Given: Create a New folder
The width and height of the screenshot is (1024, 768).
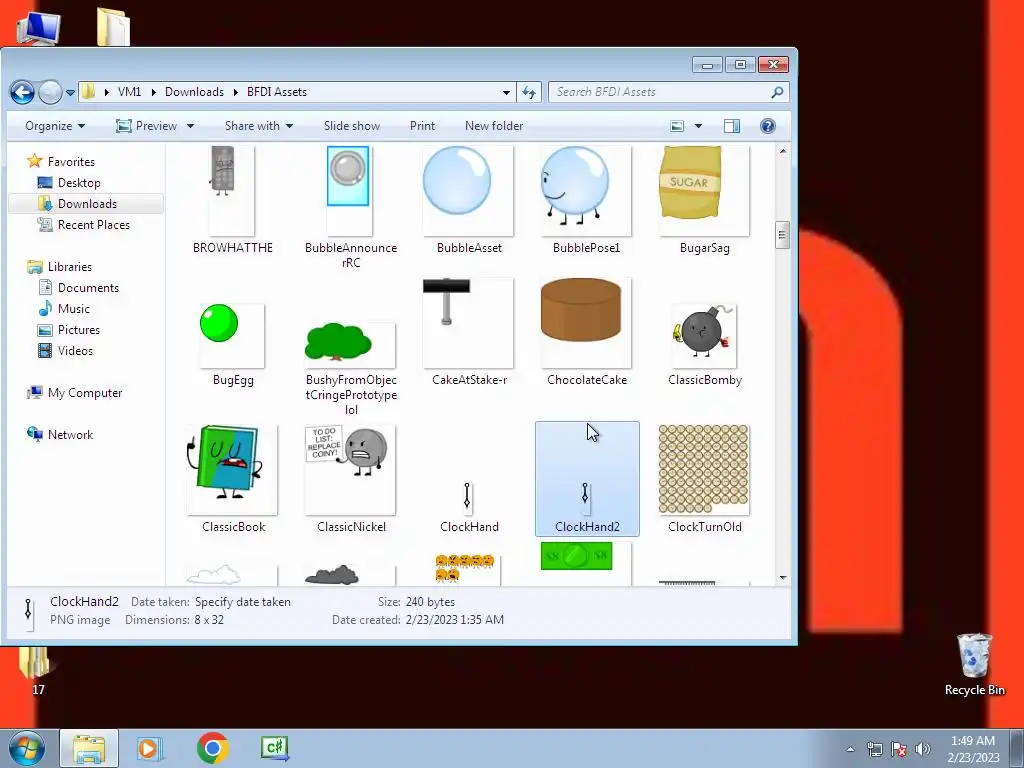Looking at the screenshot, I should tap(494, 126).
